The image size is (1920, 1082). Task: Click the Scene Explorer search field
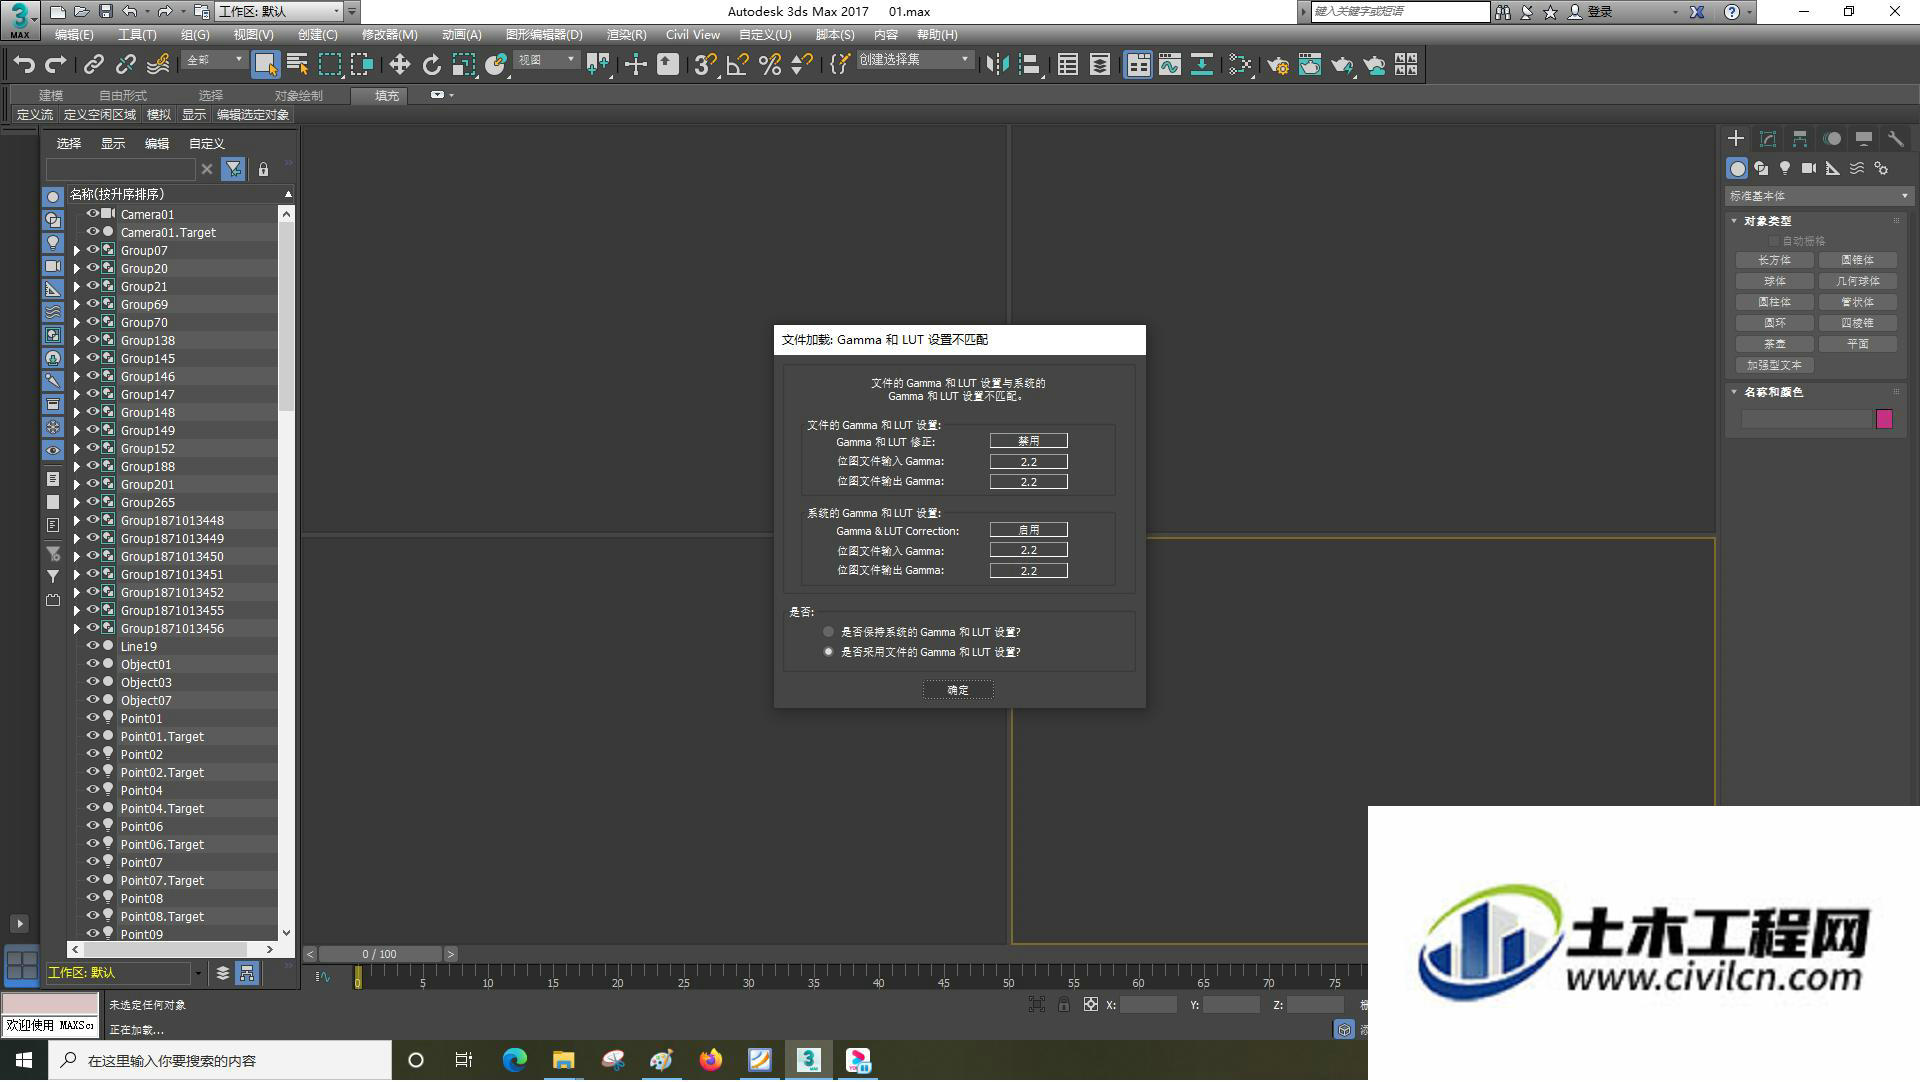(x=120, y=169)
